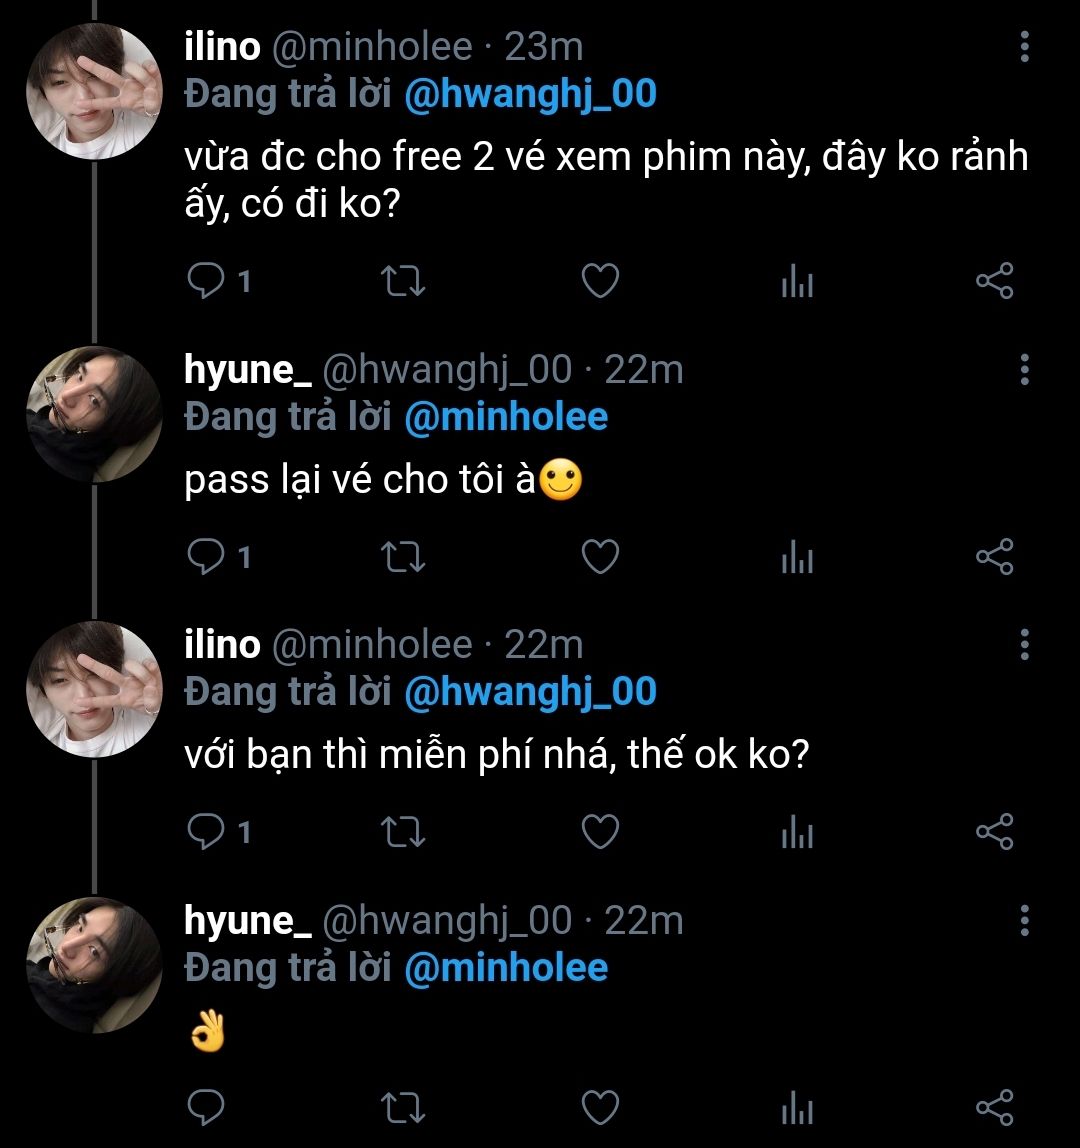Open @hwanghj_00 mention in ilino's first tweet
1080x1148 pixels.
click(x=531, y=94)
